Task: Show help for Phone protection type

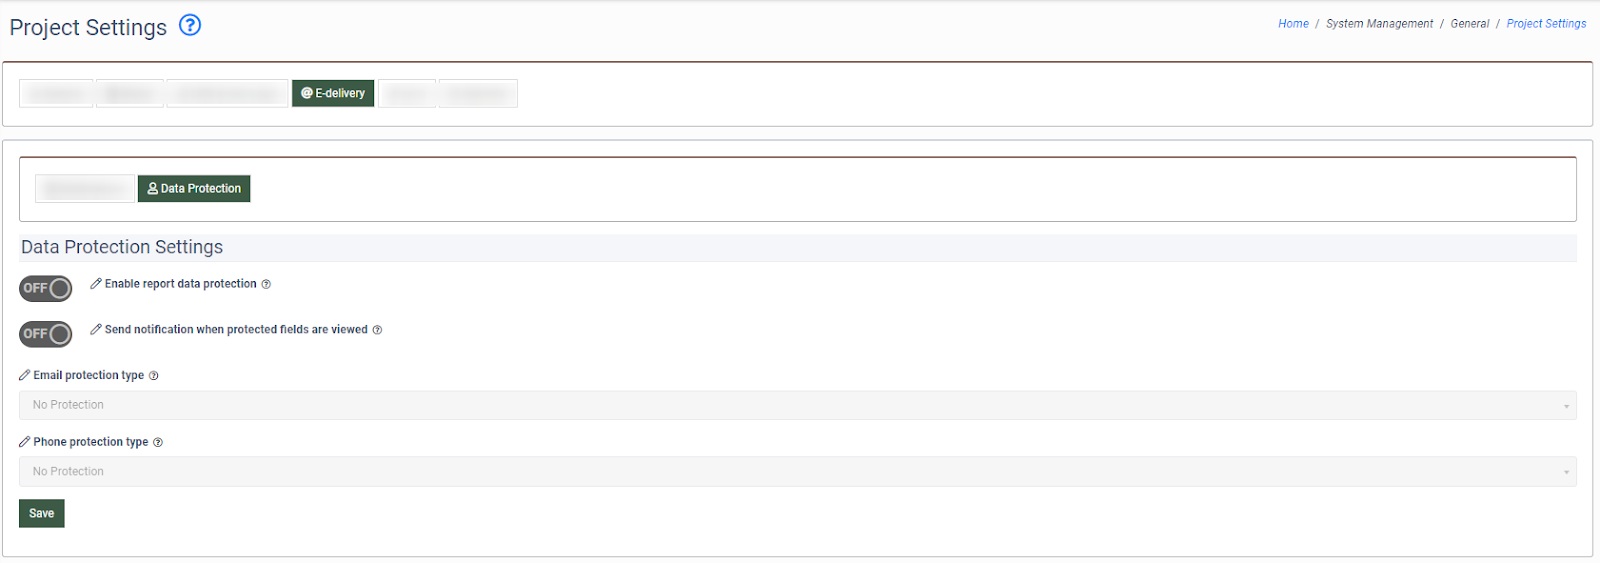Action: 158,443
